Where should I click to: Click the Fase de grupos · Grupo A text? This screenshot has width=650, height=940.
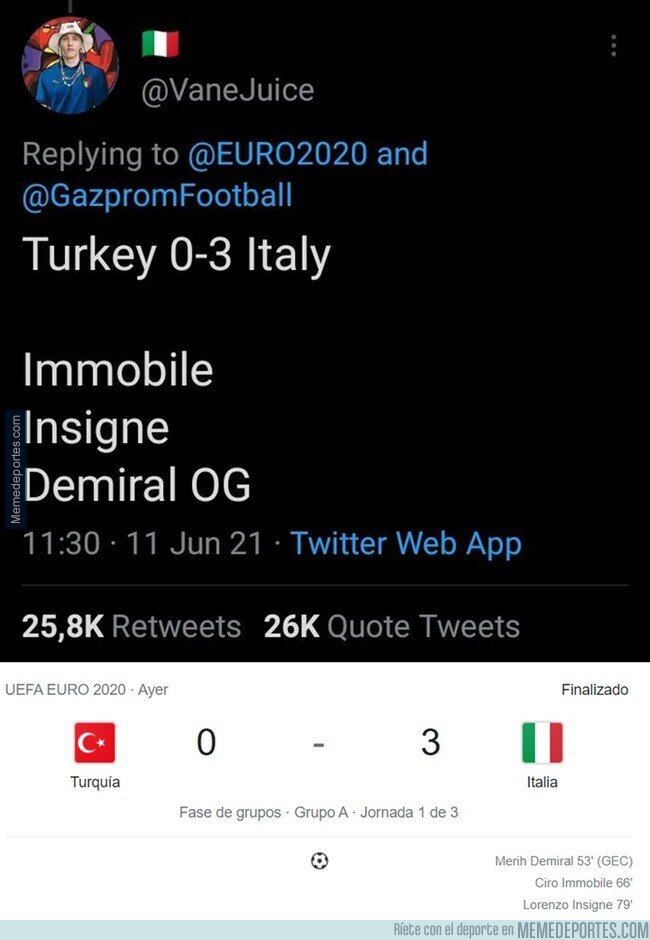pos(263,812)
